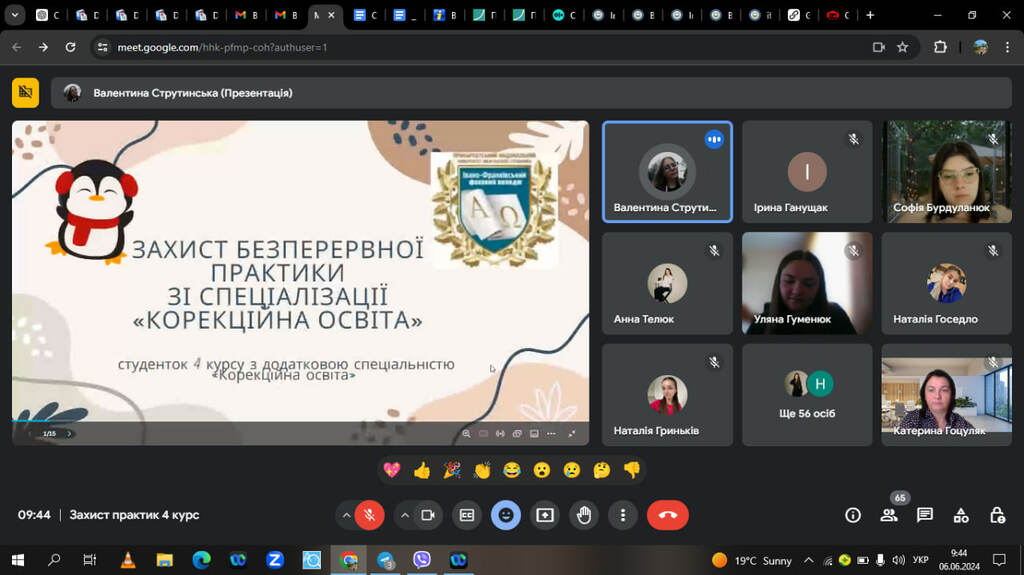Expand microphone audio settings arrow
This screenshot has width=1024, height=575.
tap(346, 515)
